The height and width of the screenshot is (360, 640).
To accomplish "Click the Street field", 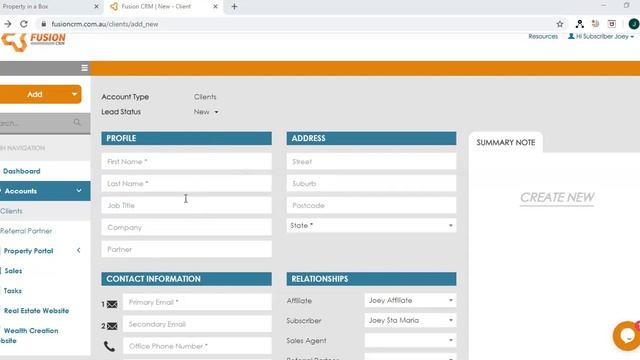I will [371, 162].
